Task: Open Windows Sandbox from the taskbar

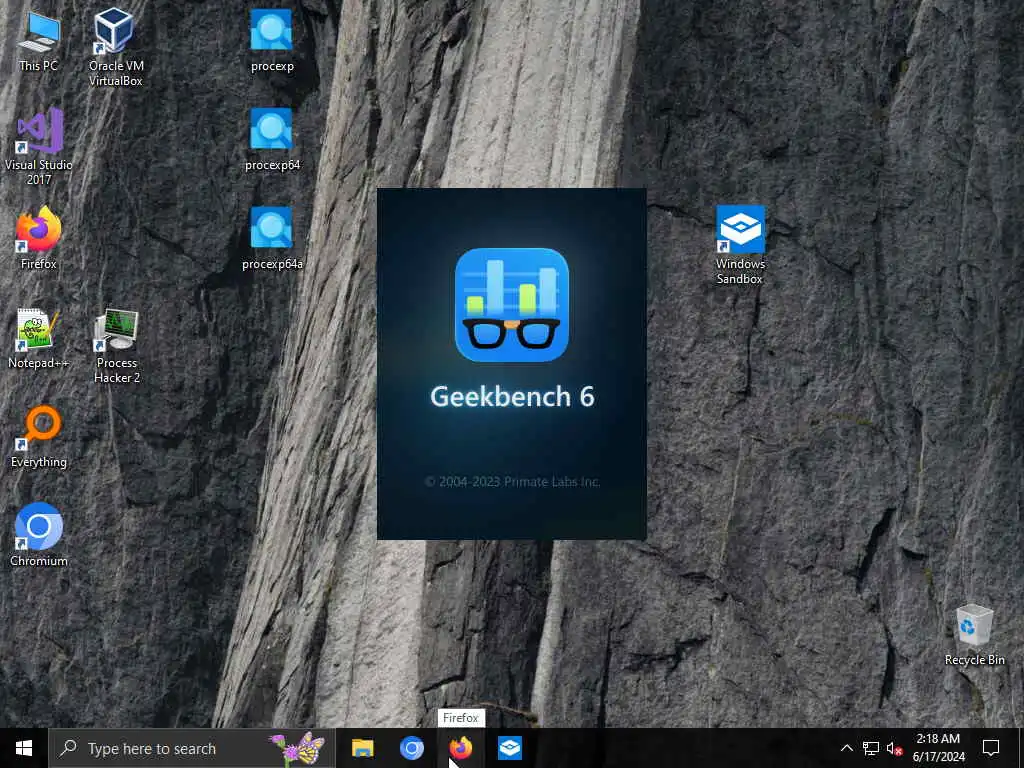Action: pyautogui.click(x=509, y=748)
